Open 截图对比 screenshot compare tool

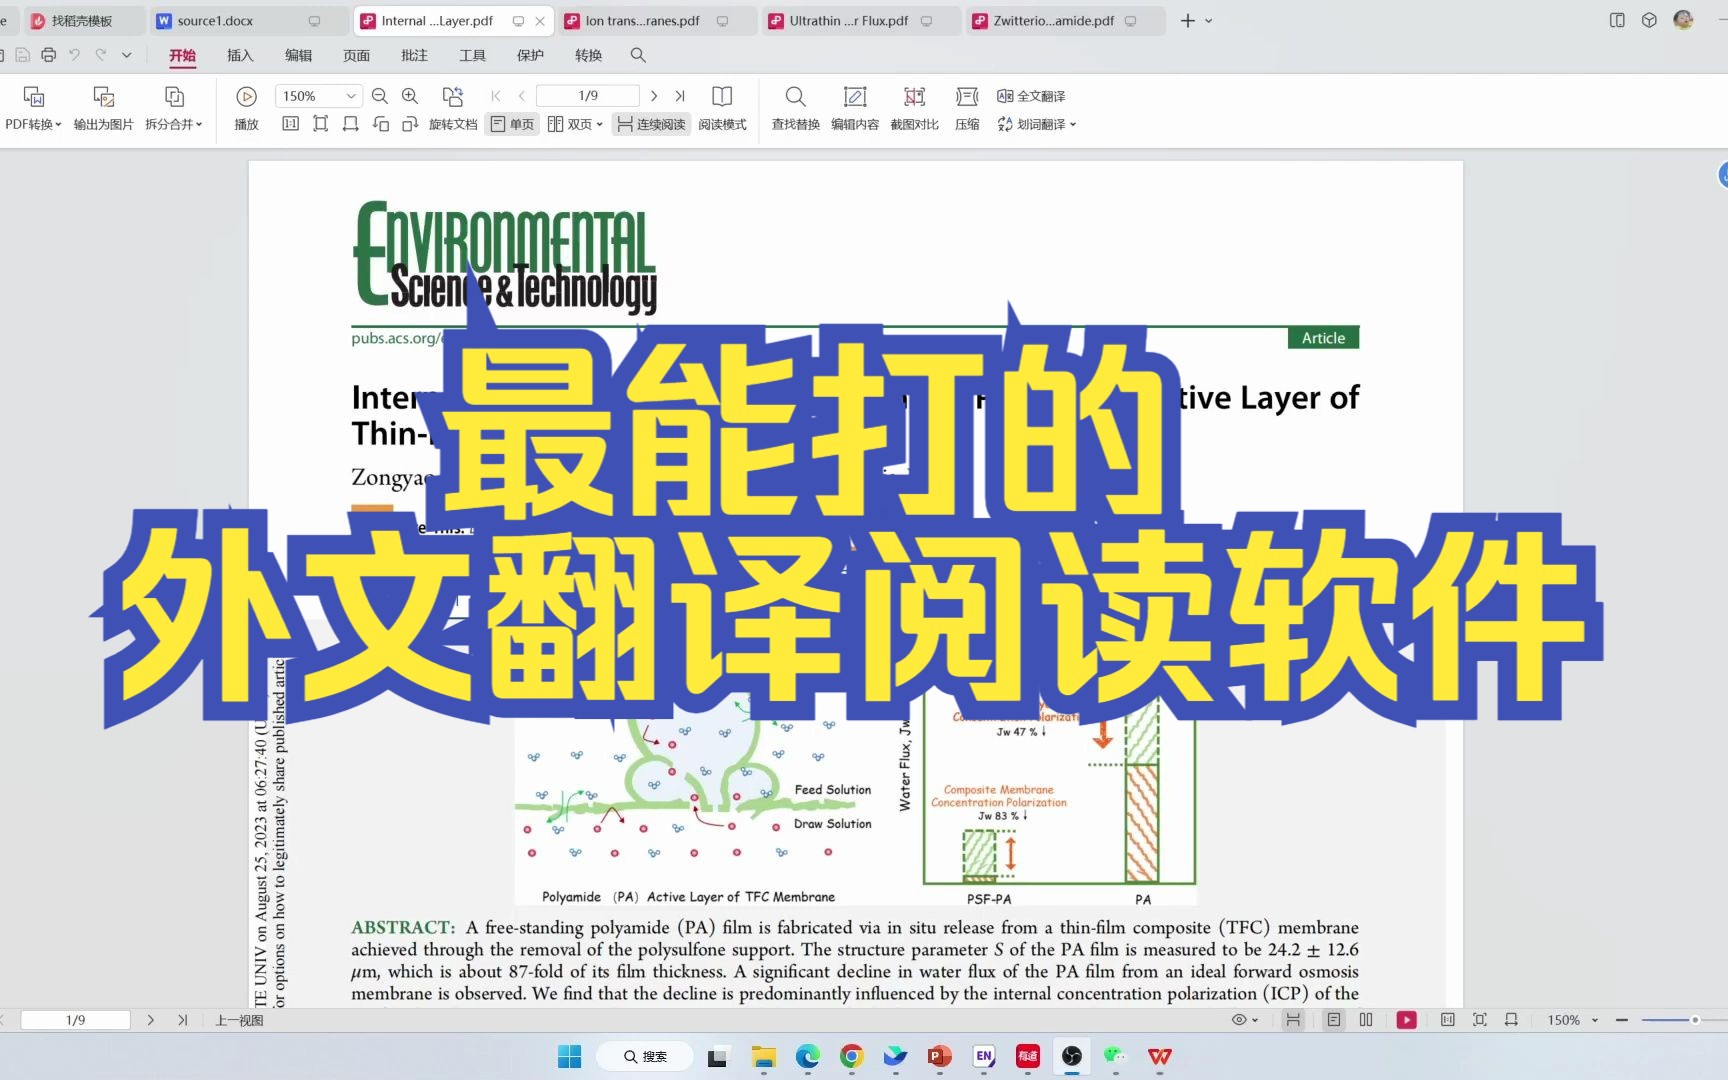click(x=914, y=109)
